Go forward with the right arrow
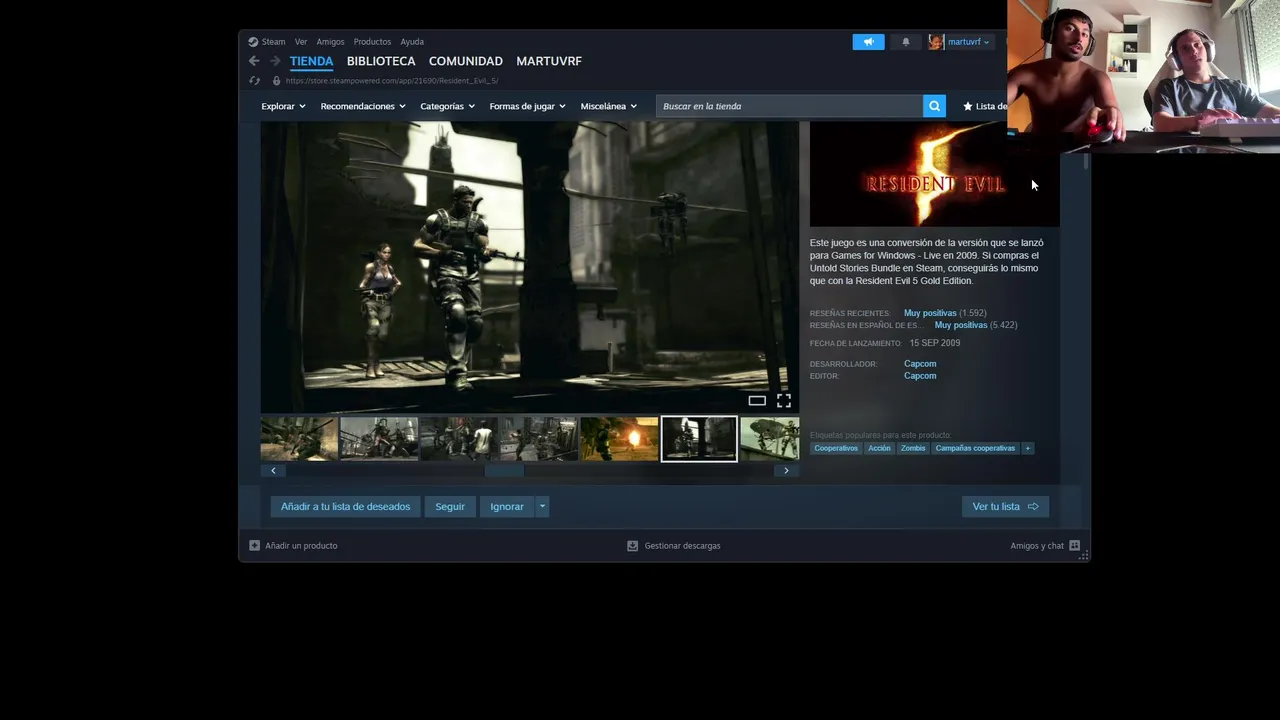Viewport: 1280px width, 720px height. click(275, 61)
